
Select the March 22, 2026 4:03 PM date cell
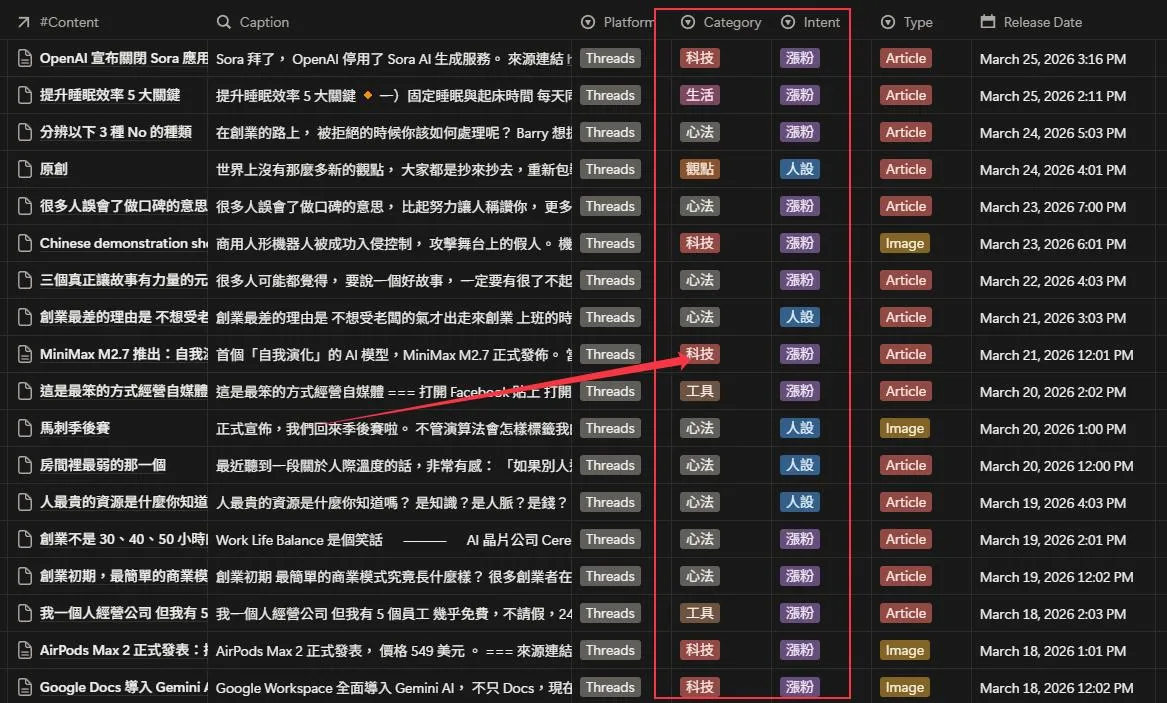point(1052,281)
